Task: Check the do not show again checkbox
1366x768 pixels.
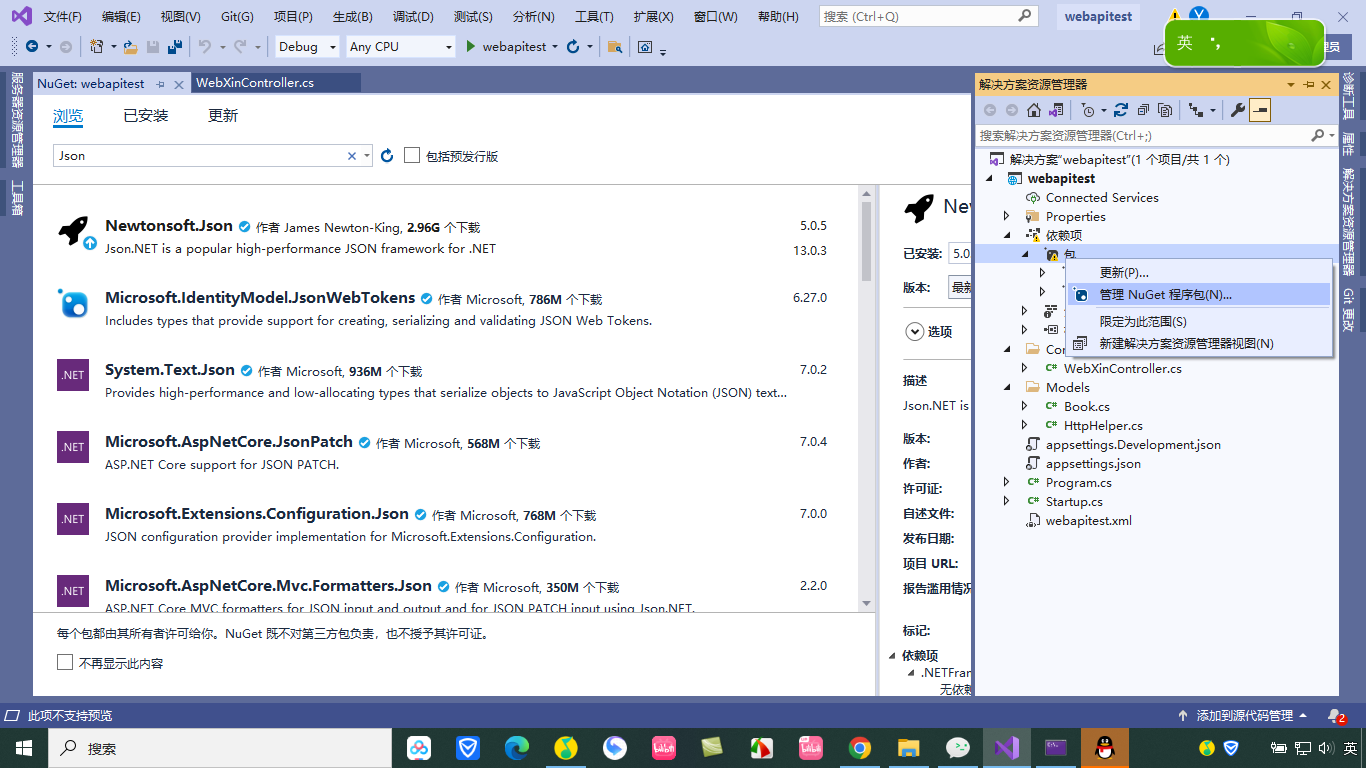Action: [x=65, y=662]
